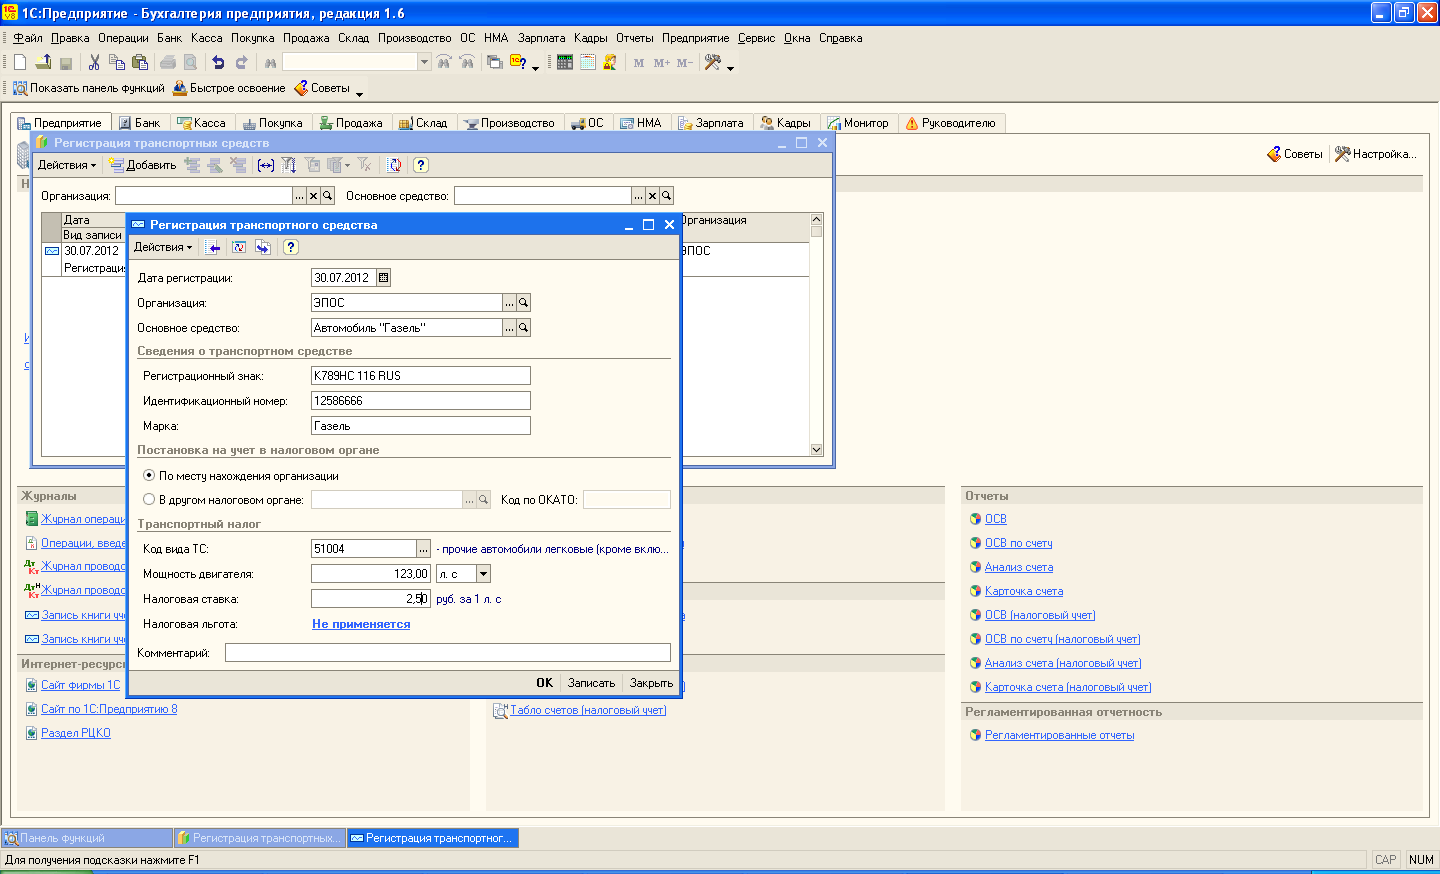This screenshot has height=874, width=1440.
Task: Open Действия dropdown in vehicle registration form
Action: [x=163, y=247]
